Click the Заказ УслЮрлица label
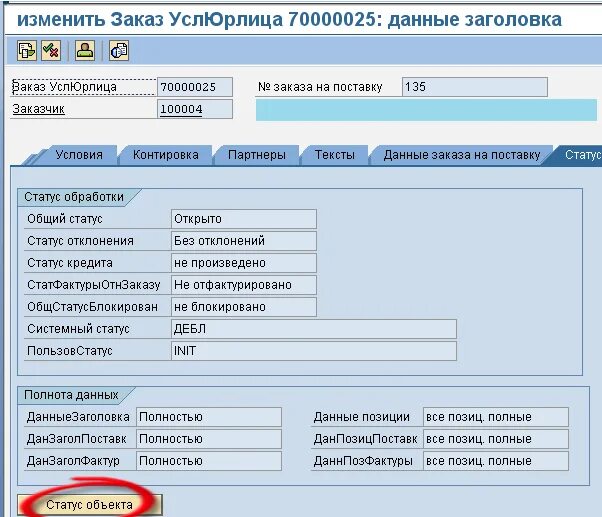602x517 pixels. (x=64, y=87)
